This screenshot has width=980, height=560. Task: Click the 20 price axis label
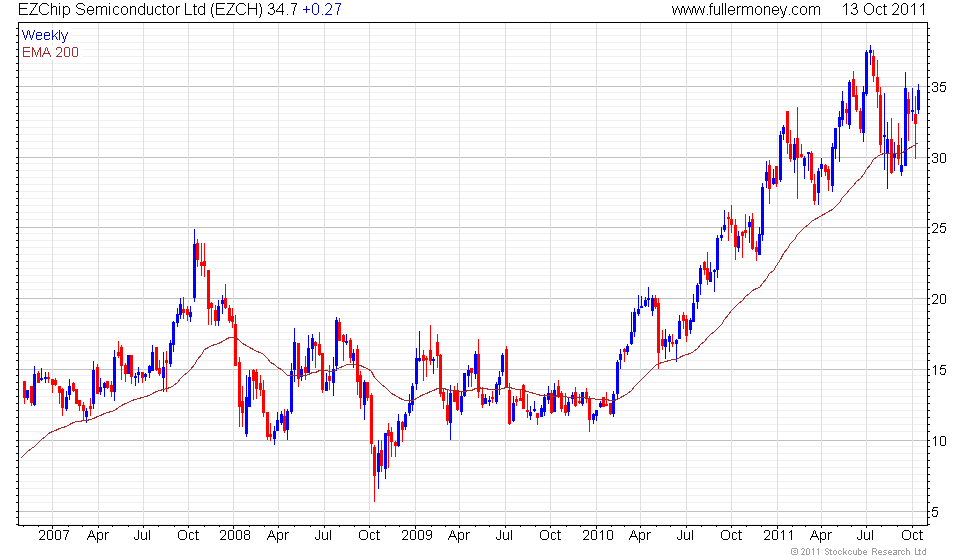[939, 300]
